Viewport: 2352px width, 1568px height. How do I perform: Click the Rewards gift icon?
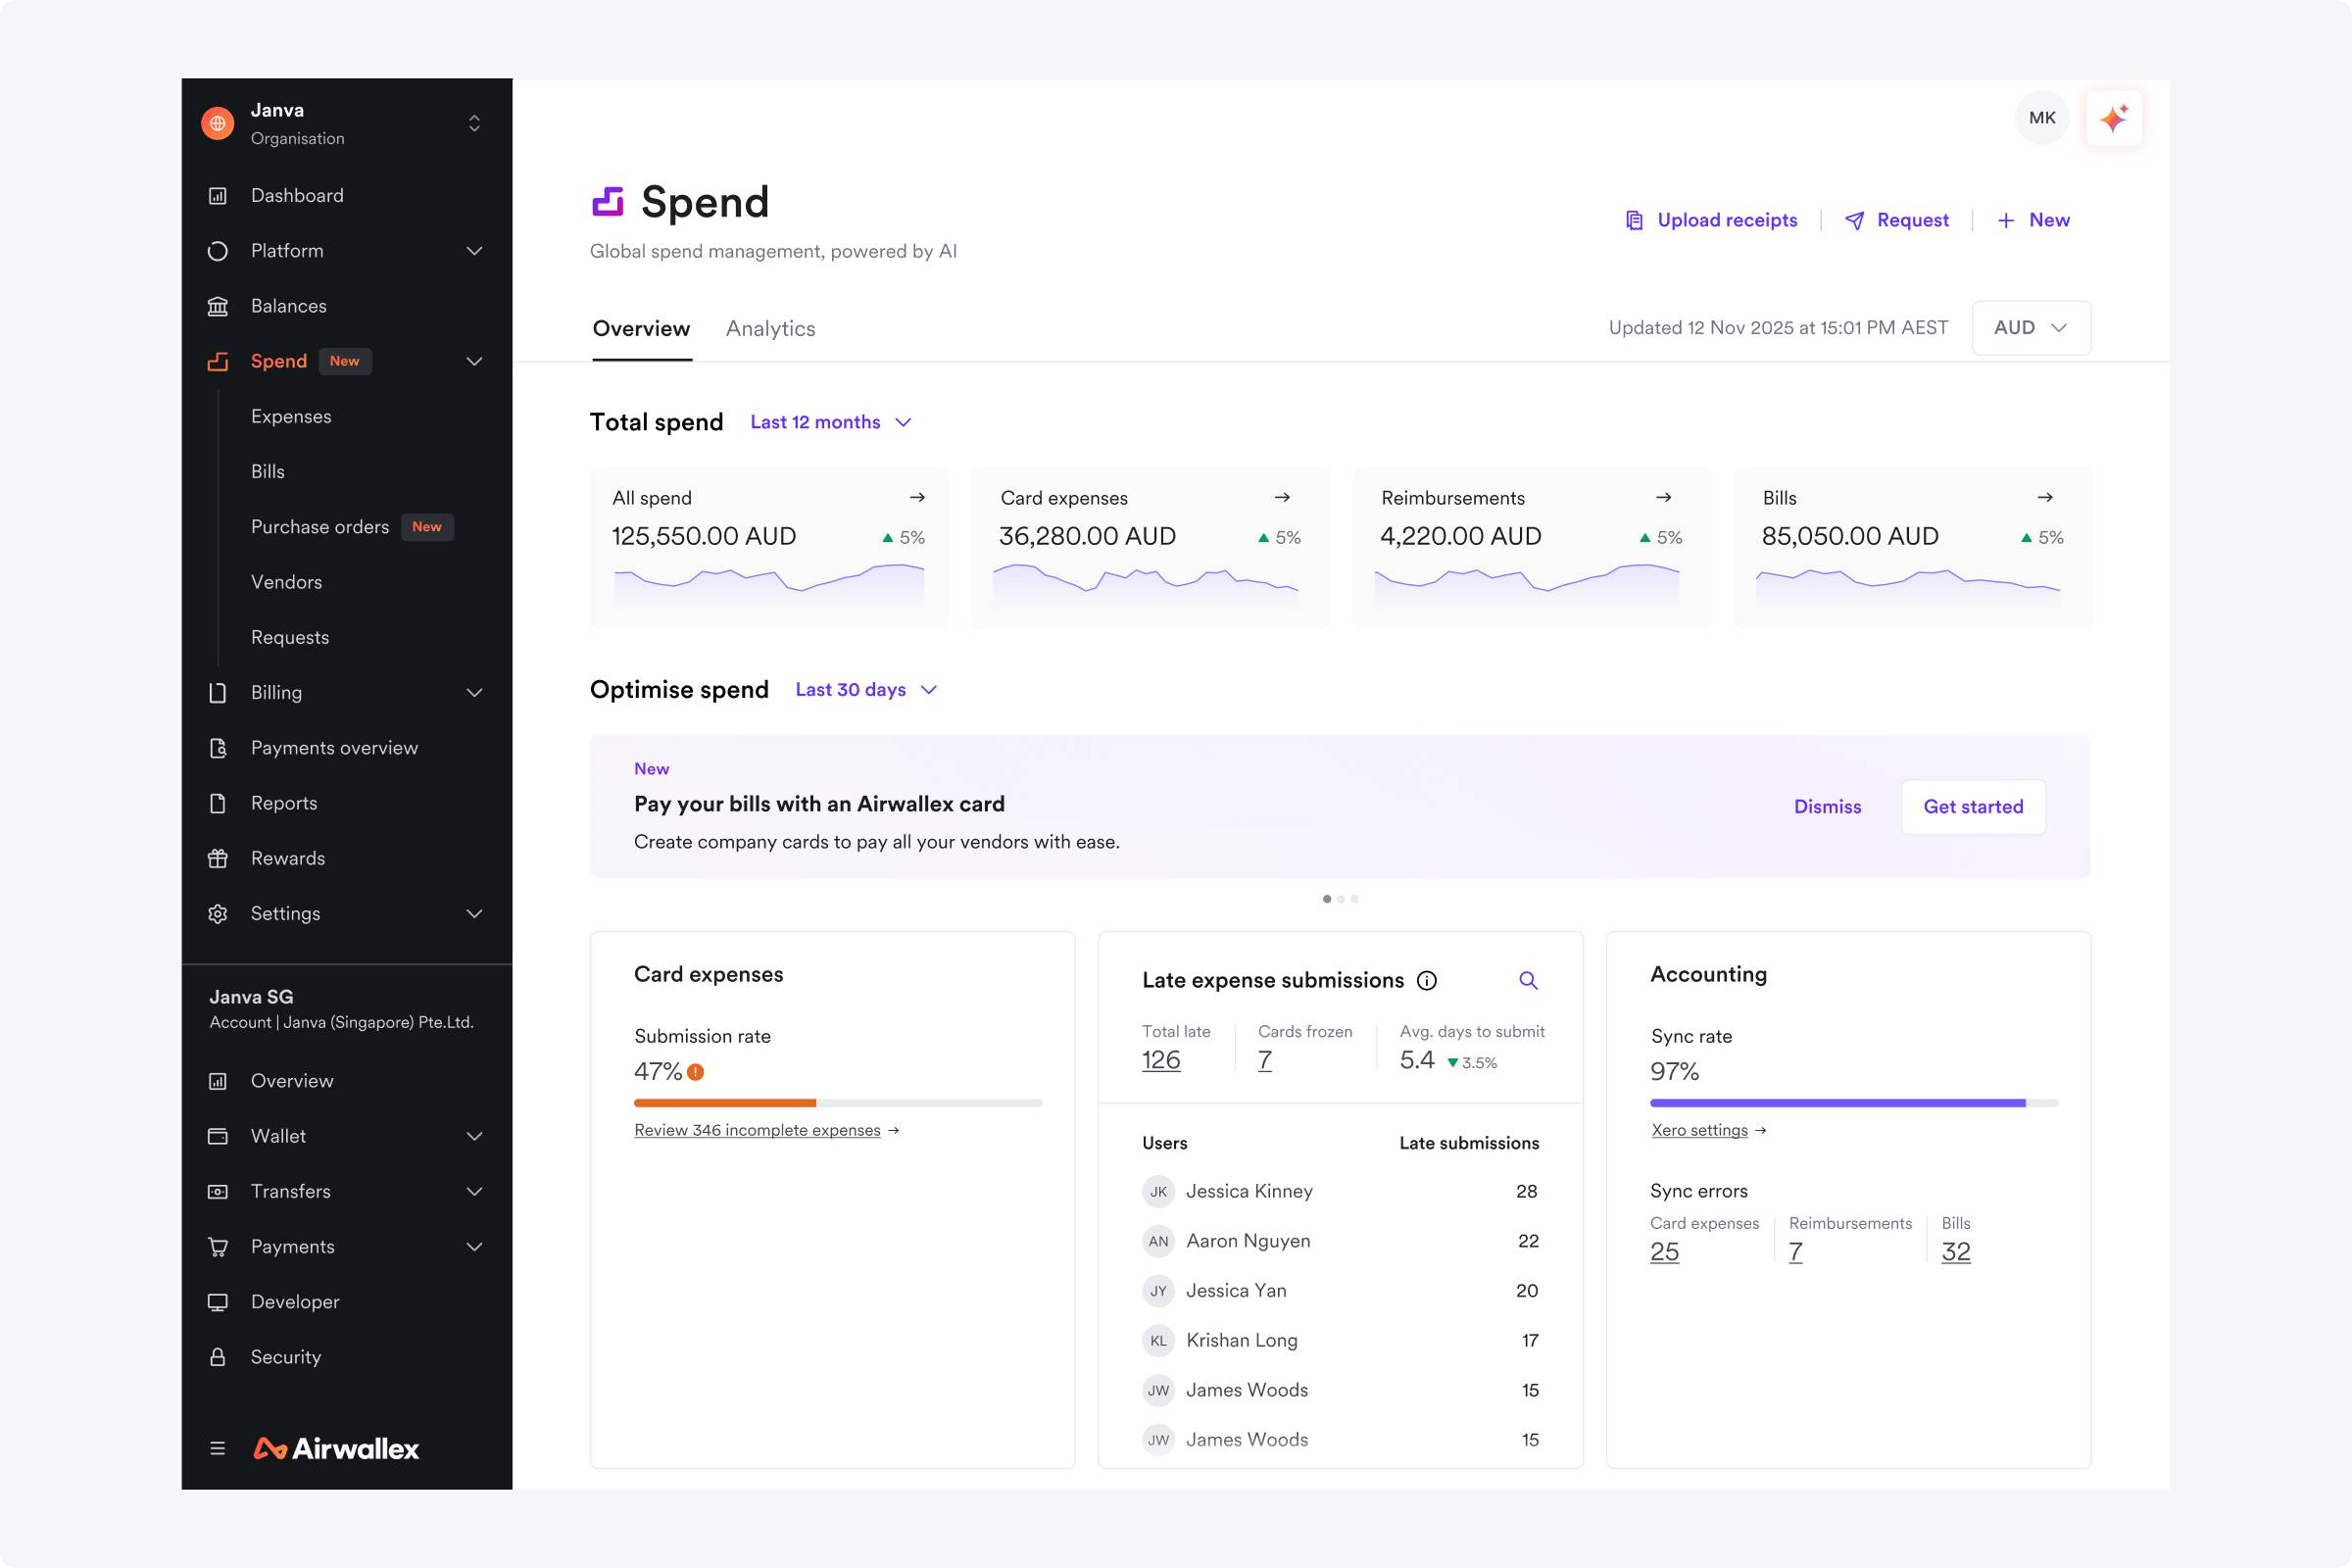[x=218, y=858]
